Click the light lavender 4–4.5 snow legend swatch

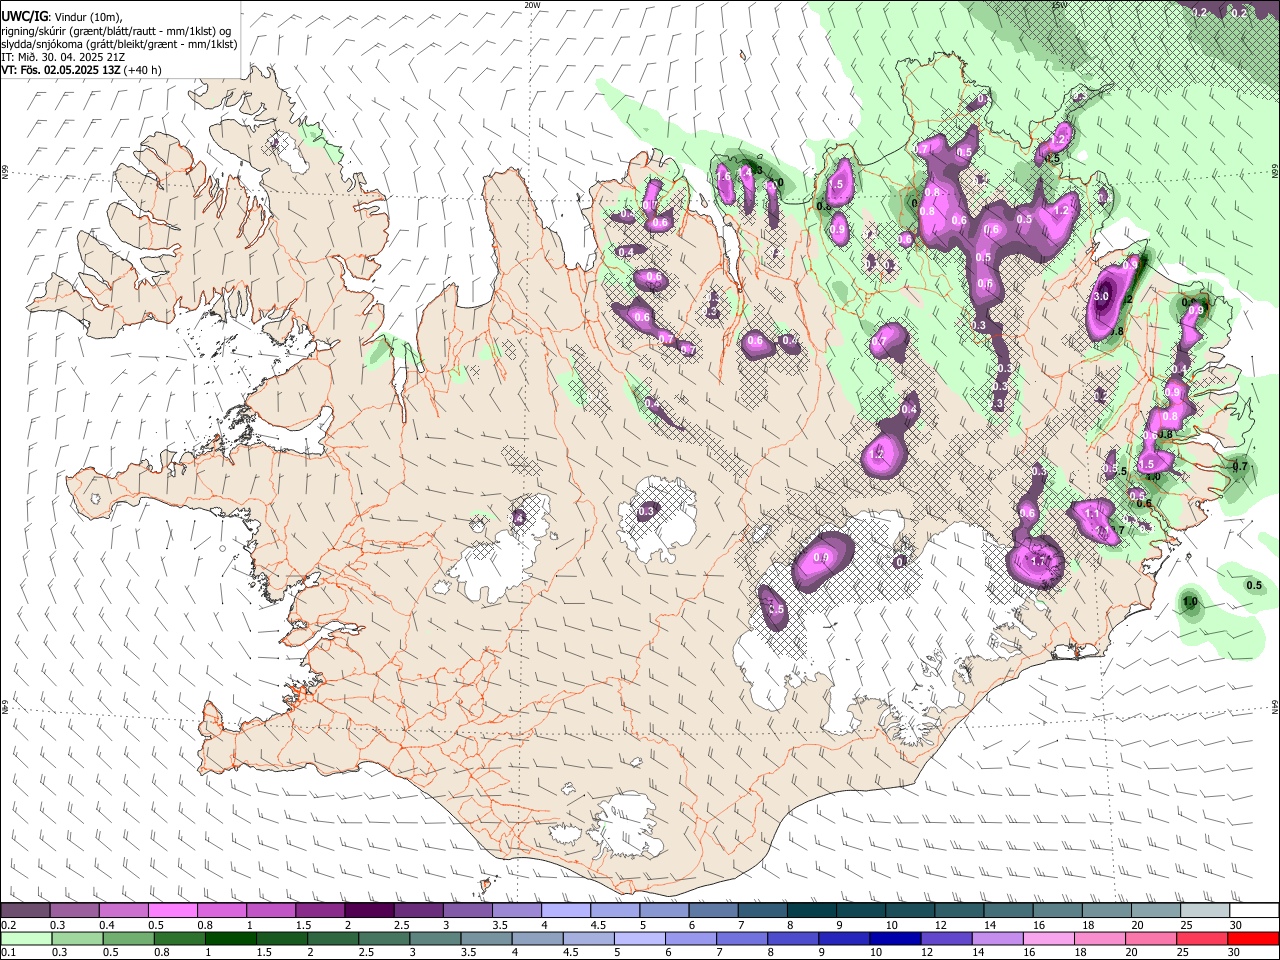click(x=566, y=911)
